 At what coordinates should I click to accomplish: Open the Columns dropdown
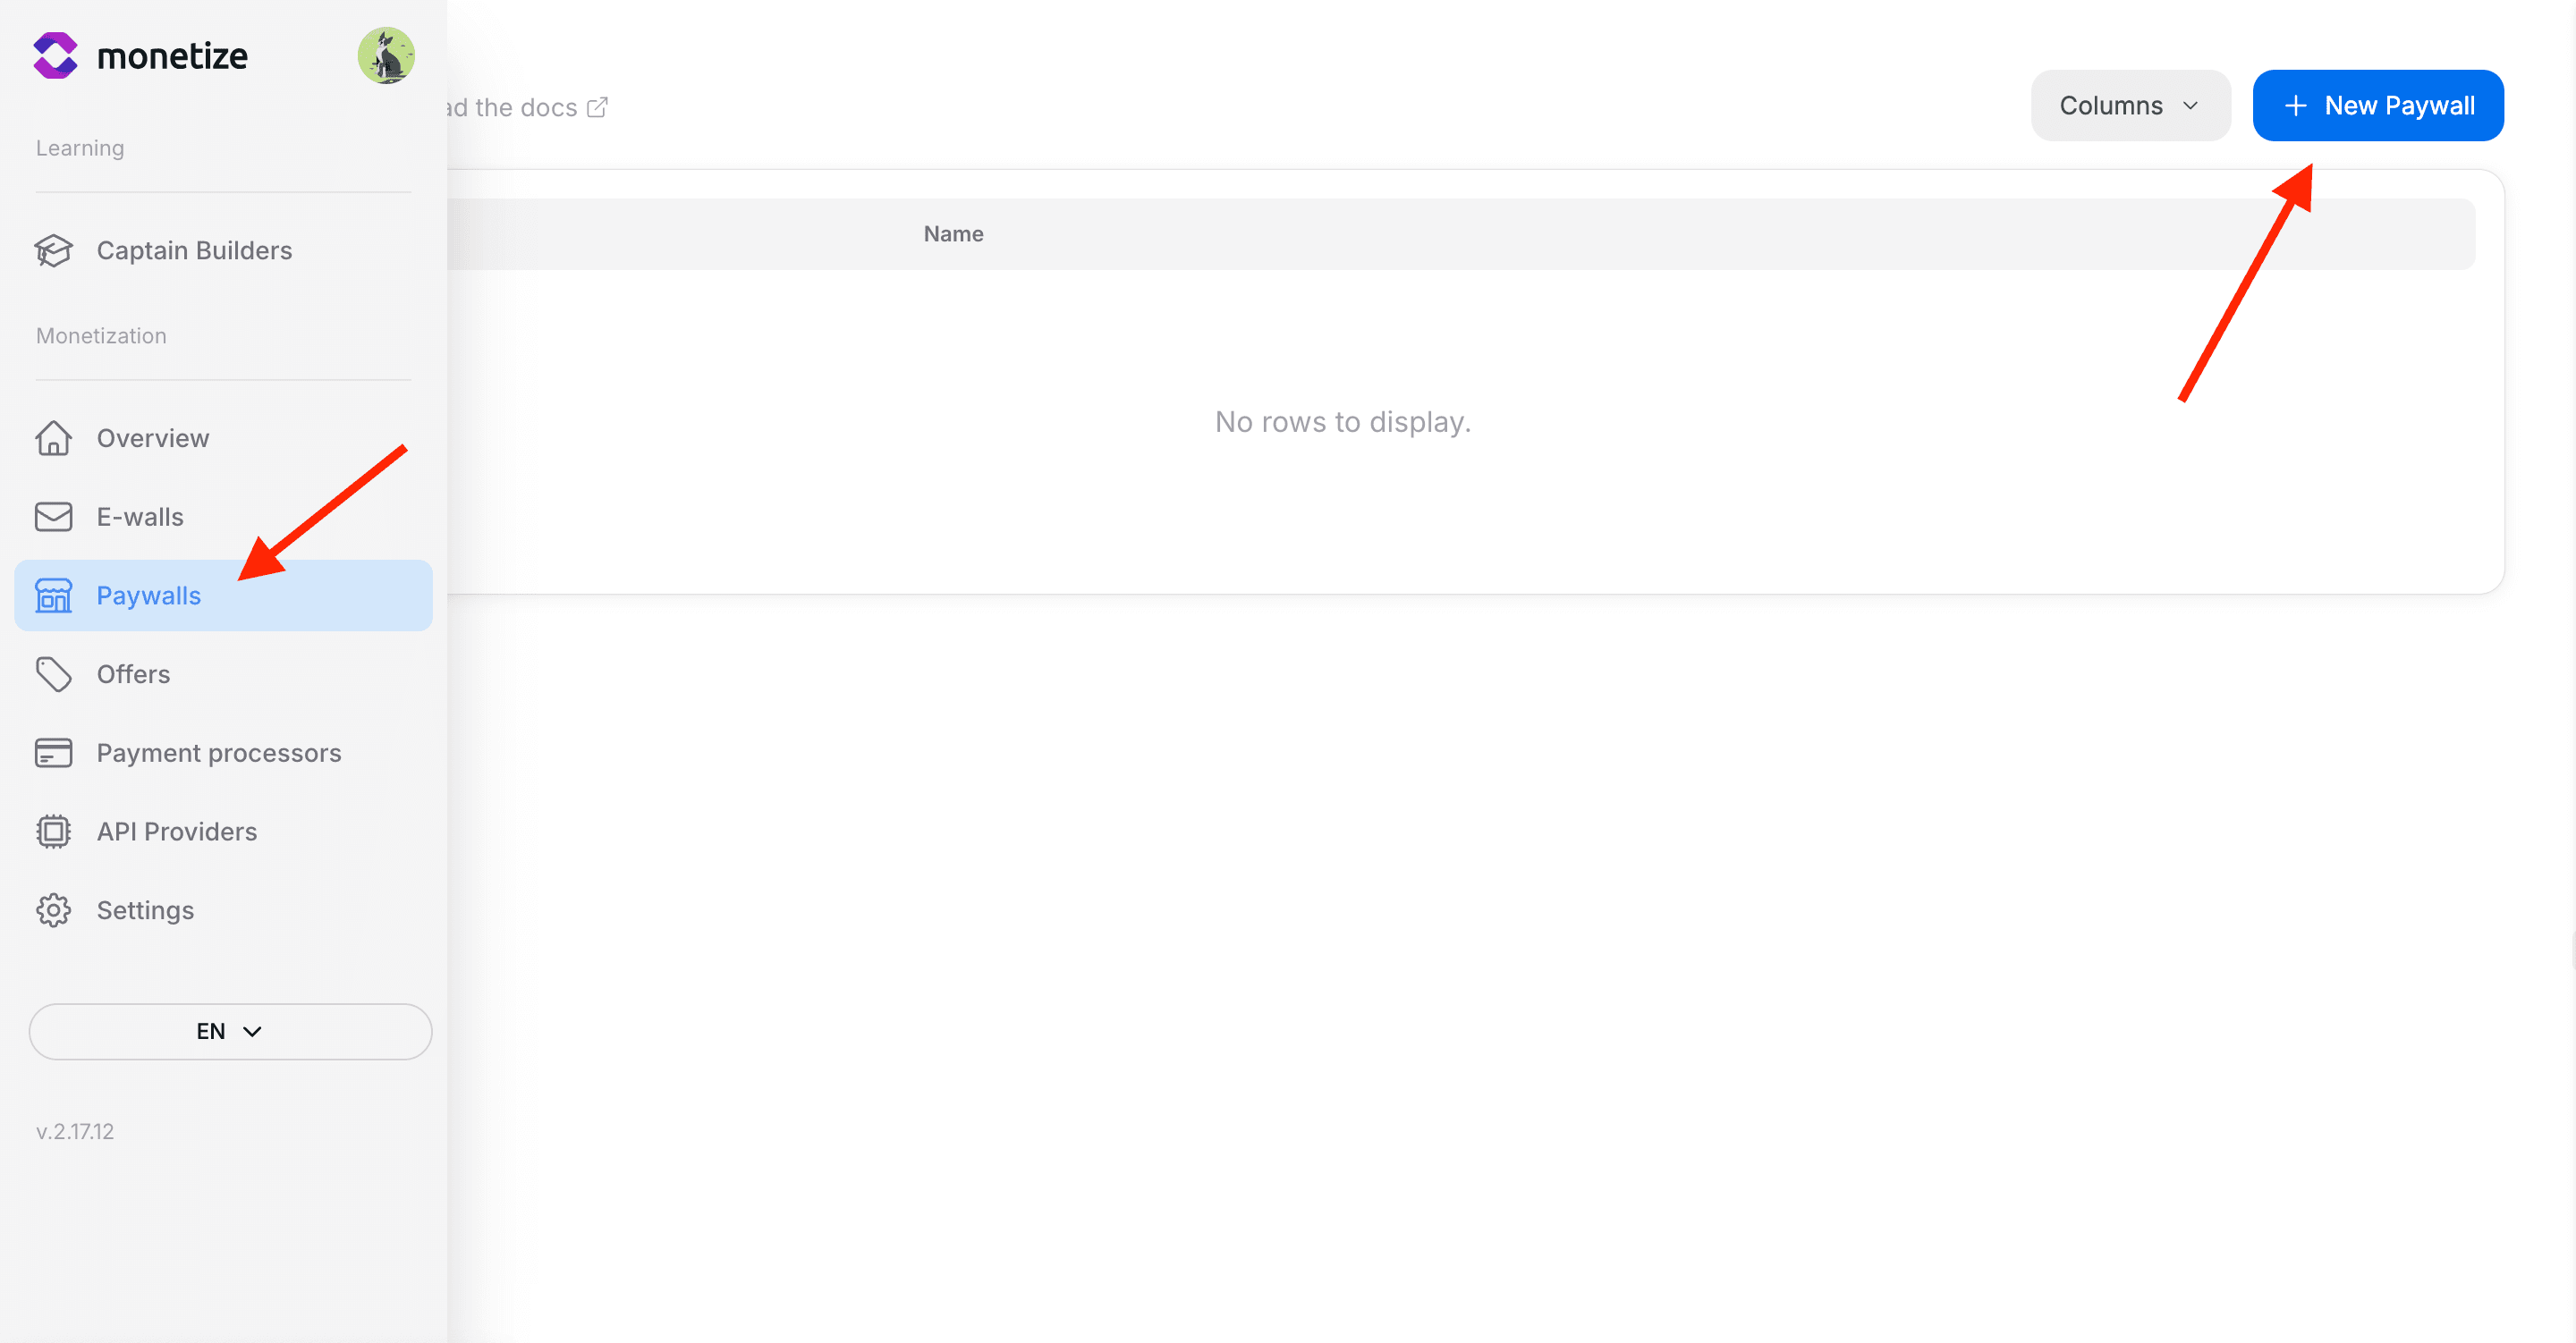[2129, 105]
